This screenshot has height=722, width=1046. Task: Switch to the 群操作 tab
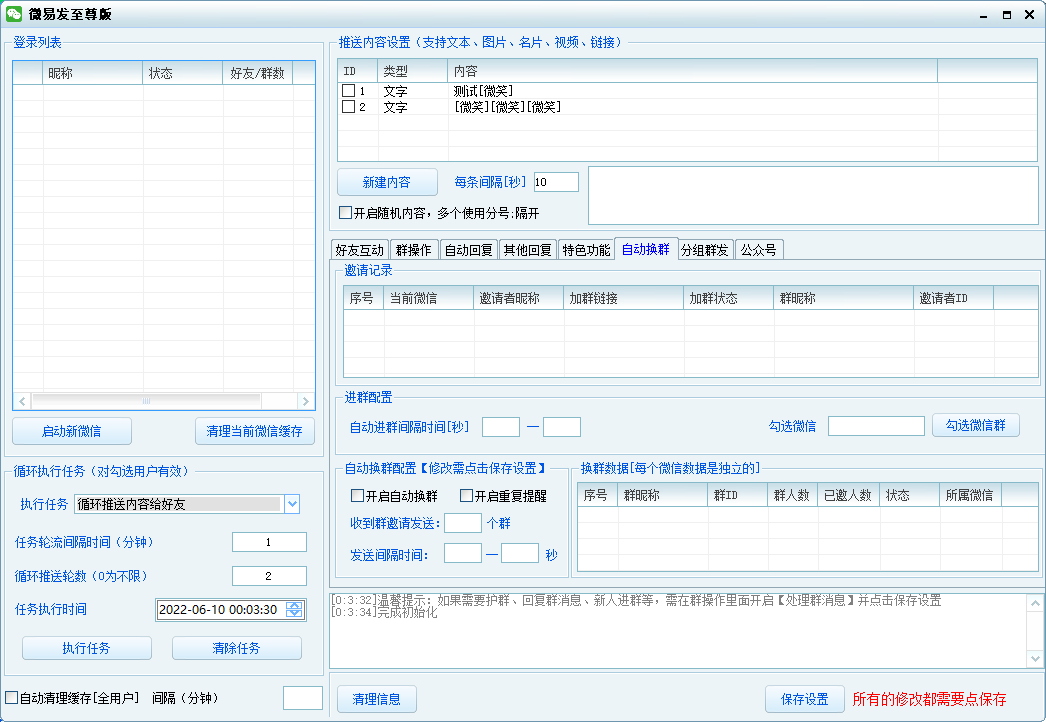pyautogui.click(x=414, y=250)
